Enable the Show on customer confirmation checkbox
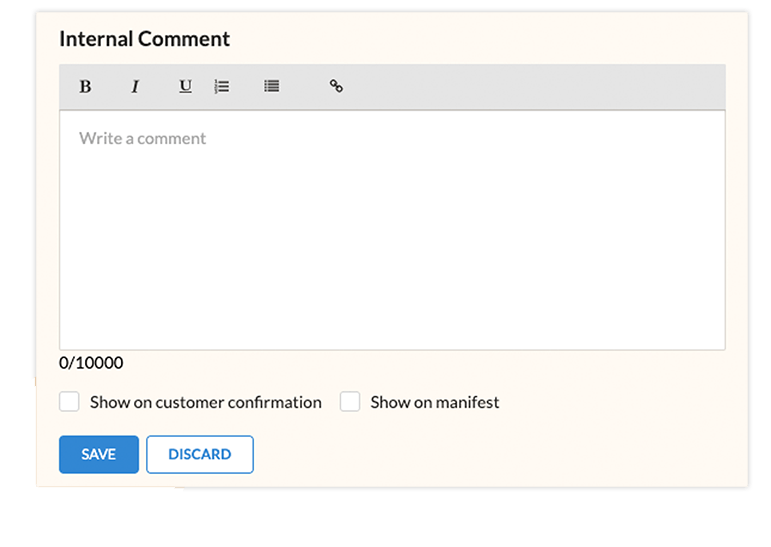771x547 pixels. tap(69, 402)
